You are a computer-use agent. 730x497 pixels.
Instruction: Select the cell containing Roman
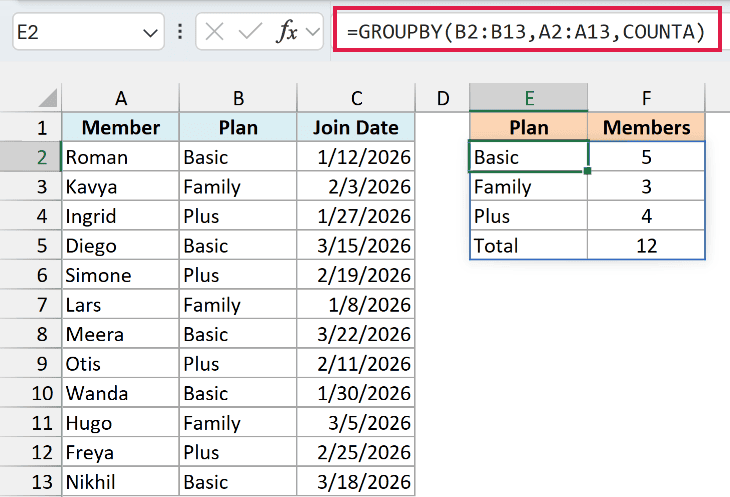[121, 157]
